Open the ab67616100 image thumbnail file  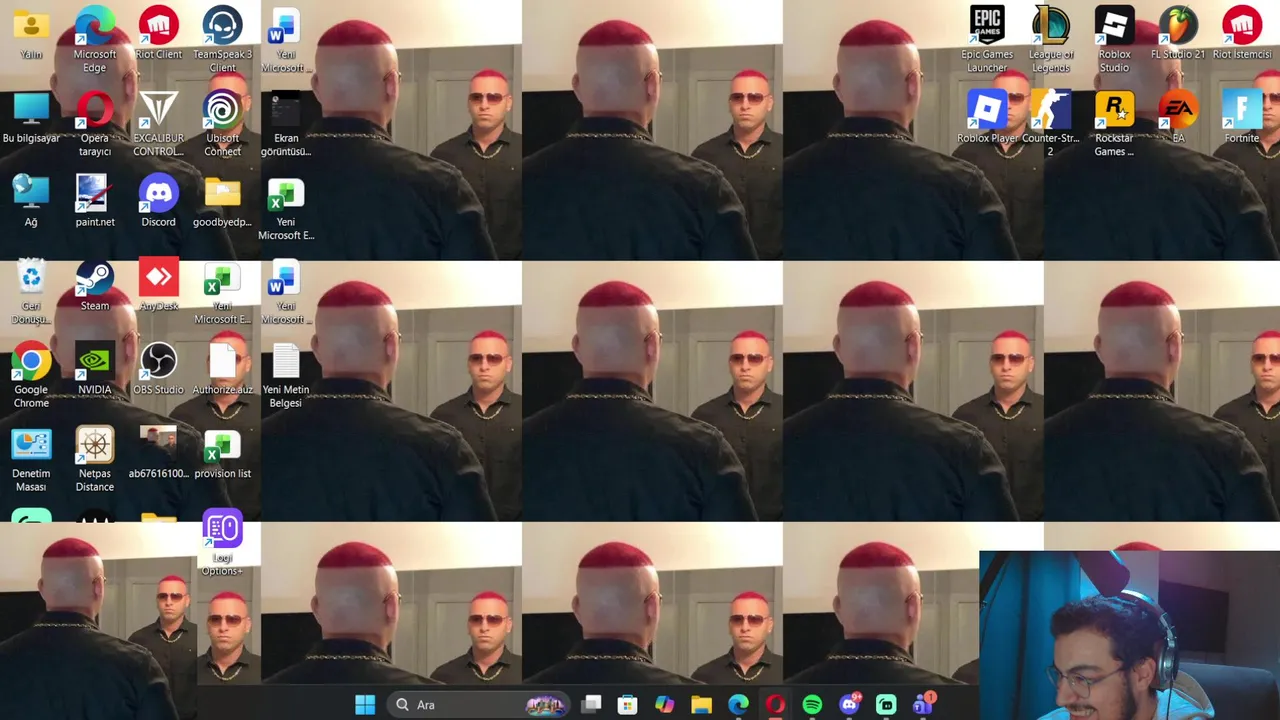158,453
